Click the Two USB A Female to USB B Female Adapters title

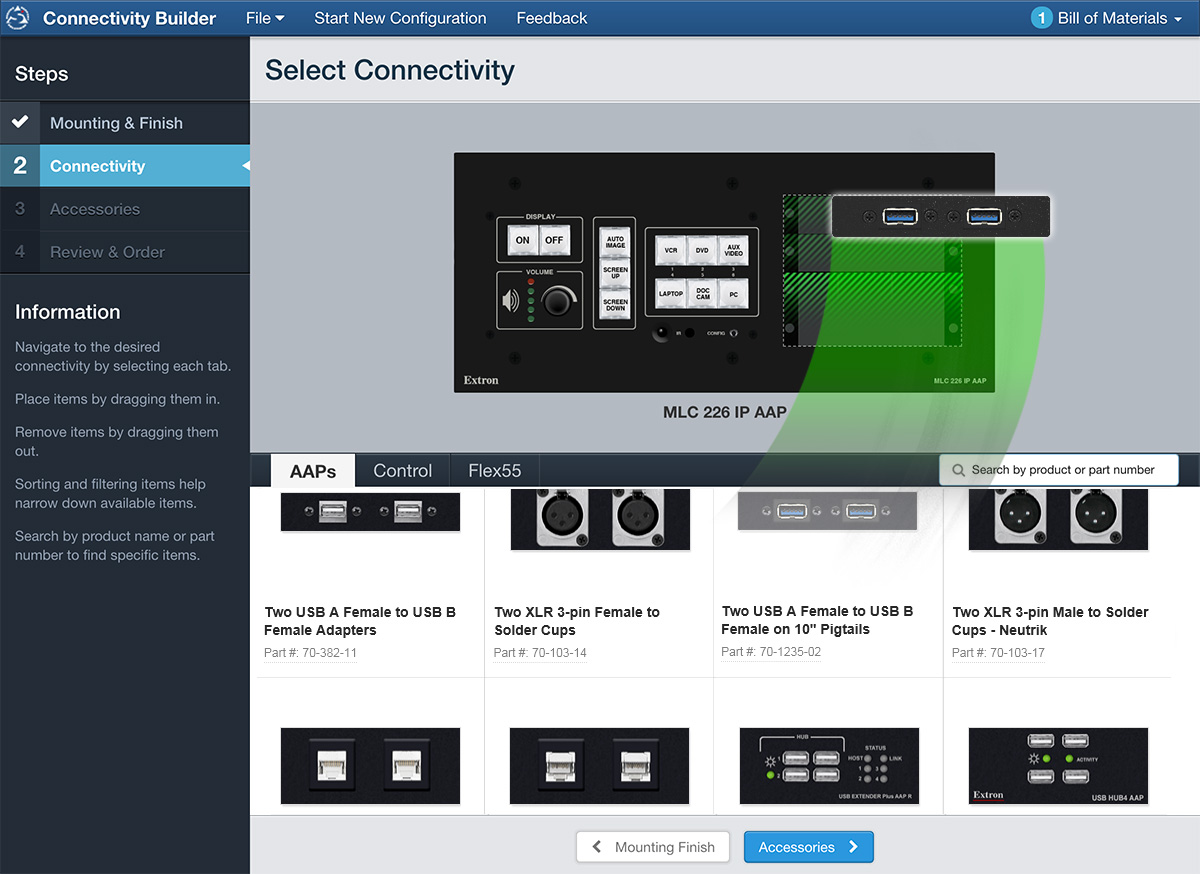click(x=360, y=621)
